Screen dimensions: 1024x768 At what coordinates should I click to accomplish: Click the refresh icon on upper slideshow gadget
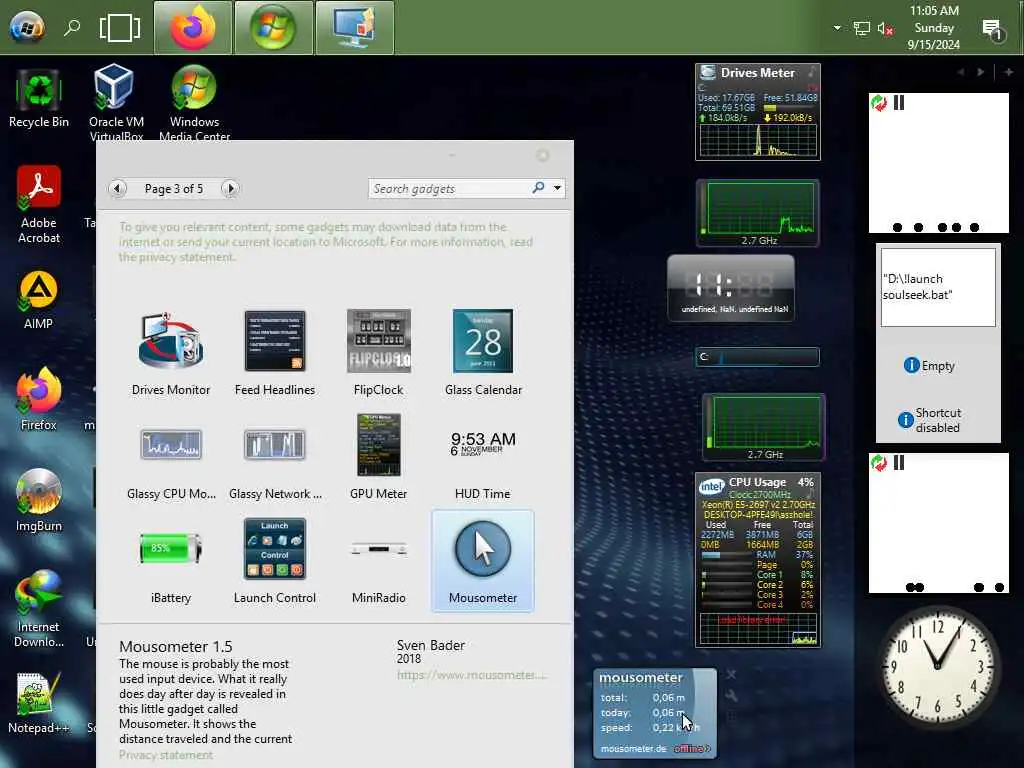pyautogui.click(x=879, y=103)
